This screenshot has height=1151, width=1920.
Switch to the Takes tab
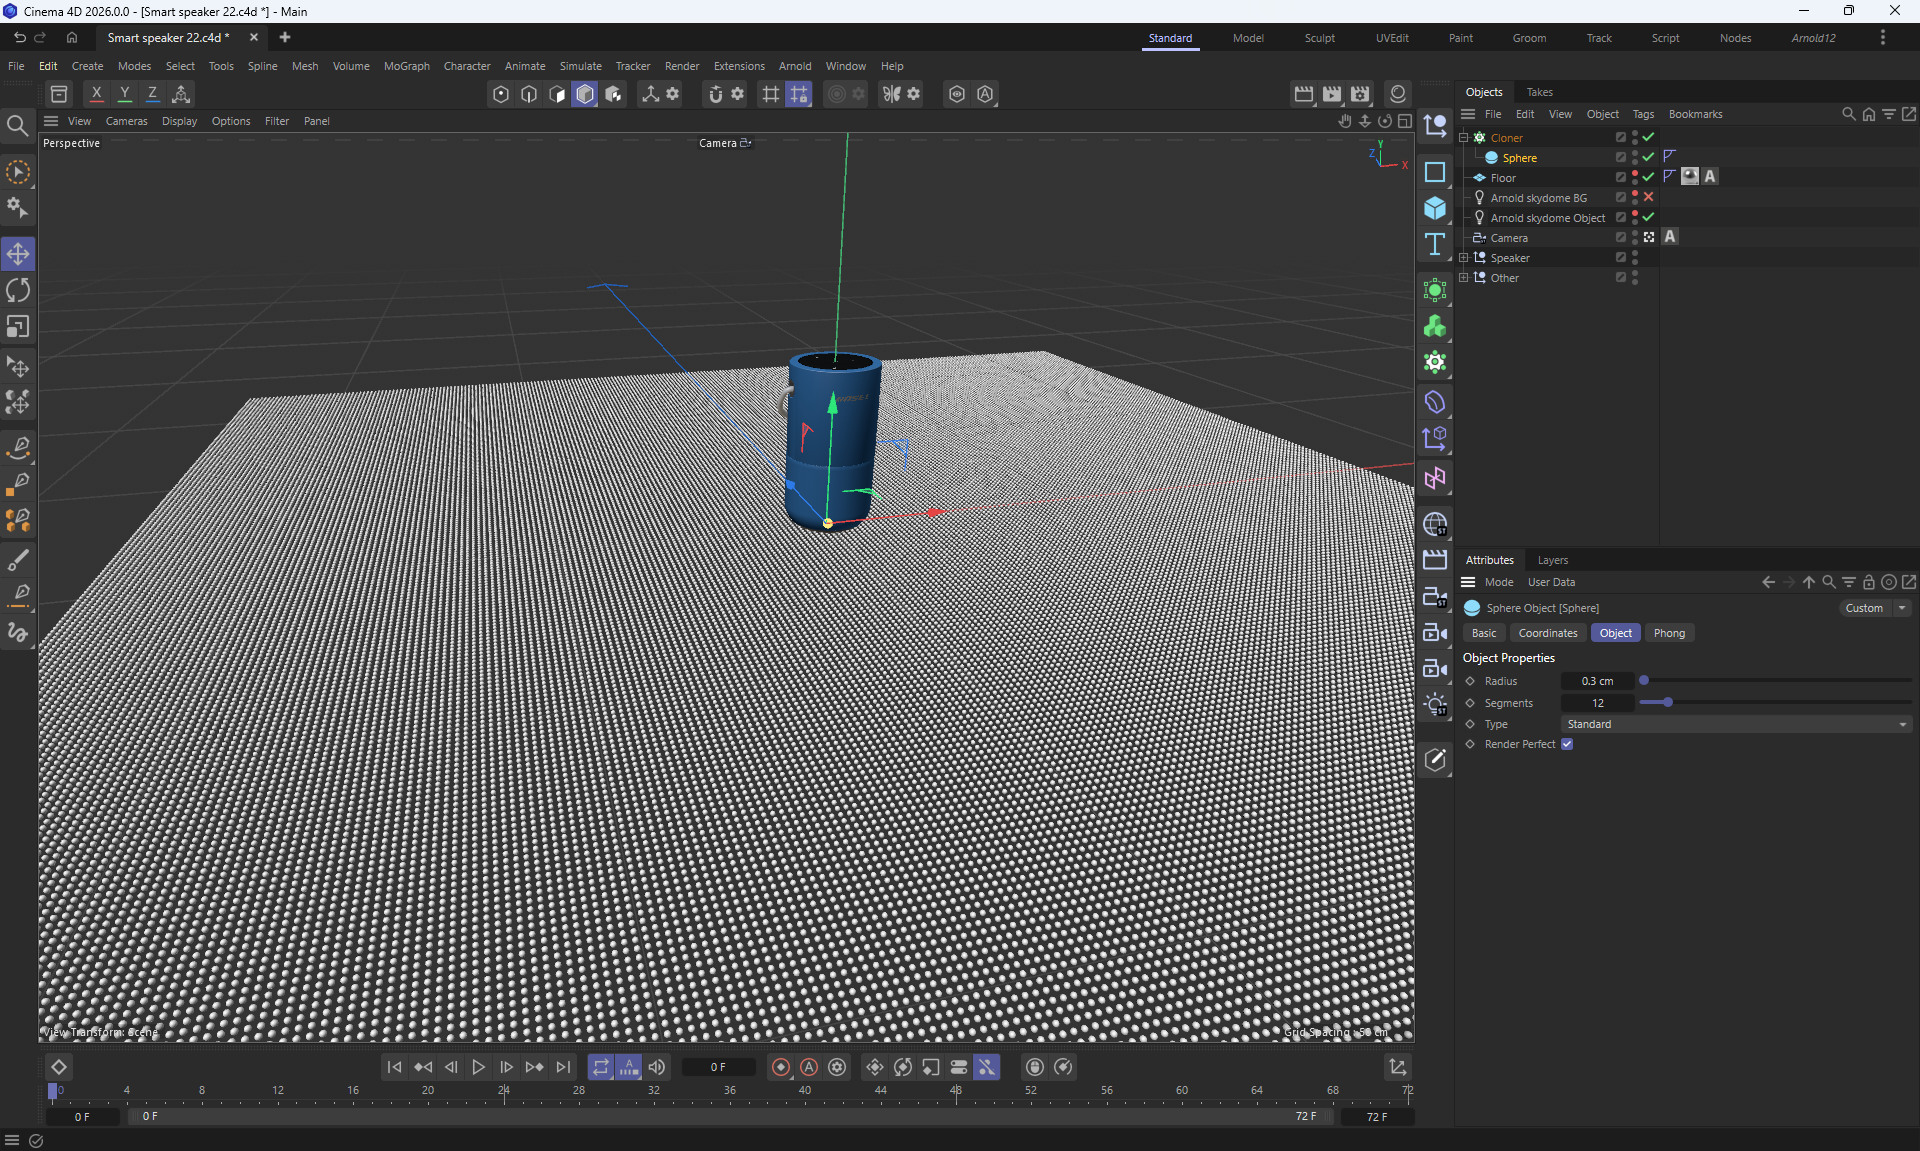coord(1539,92)
